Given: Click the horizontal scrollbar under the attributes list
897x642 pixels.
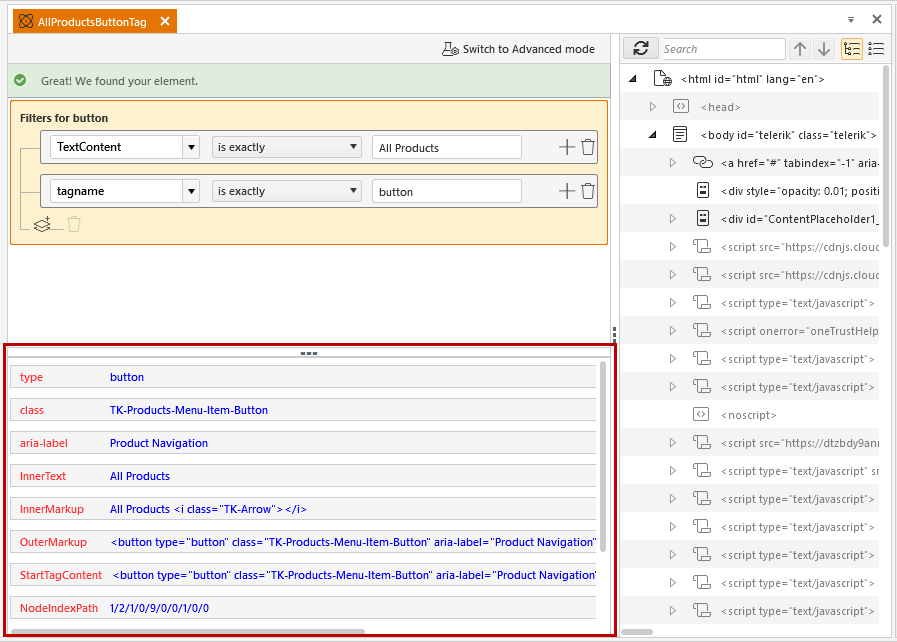Looking at the screenshot, I should (188, 632).
